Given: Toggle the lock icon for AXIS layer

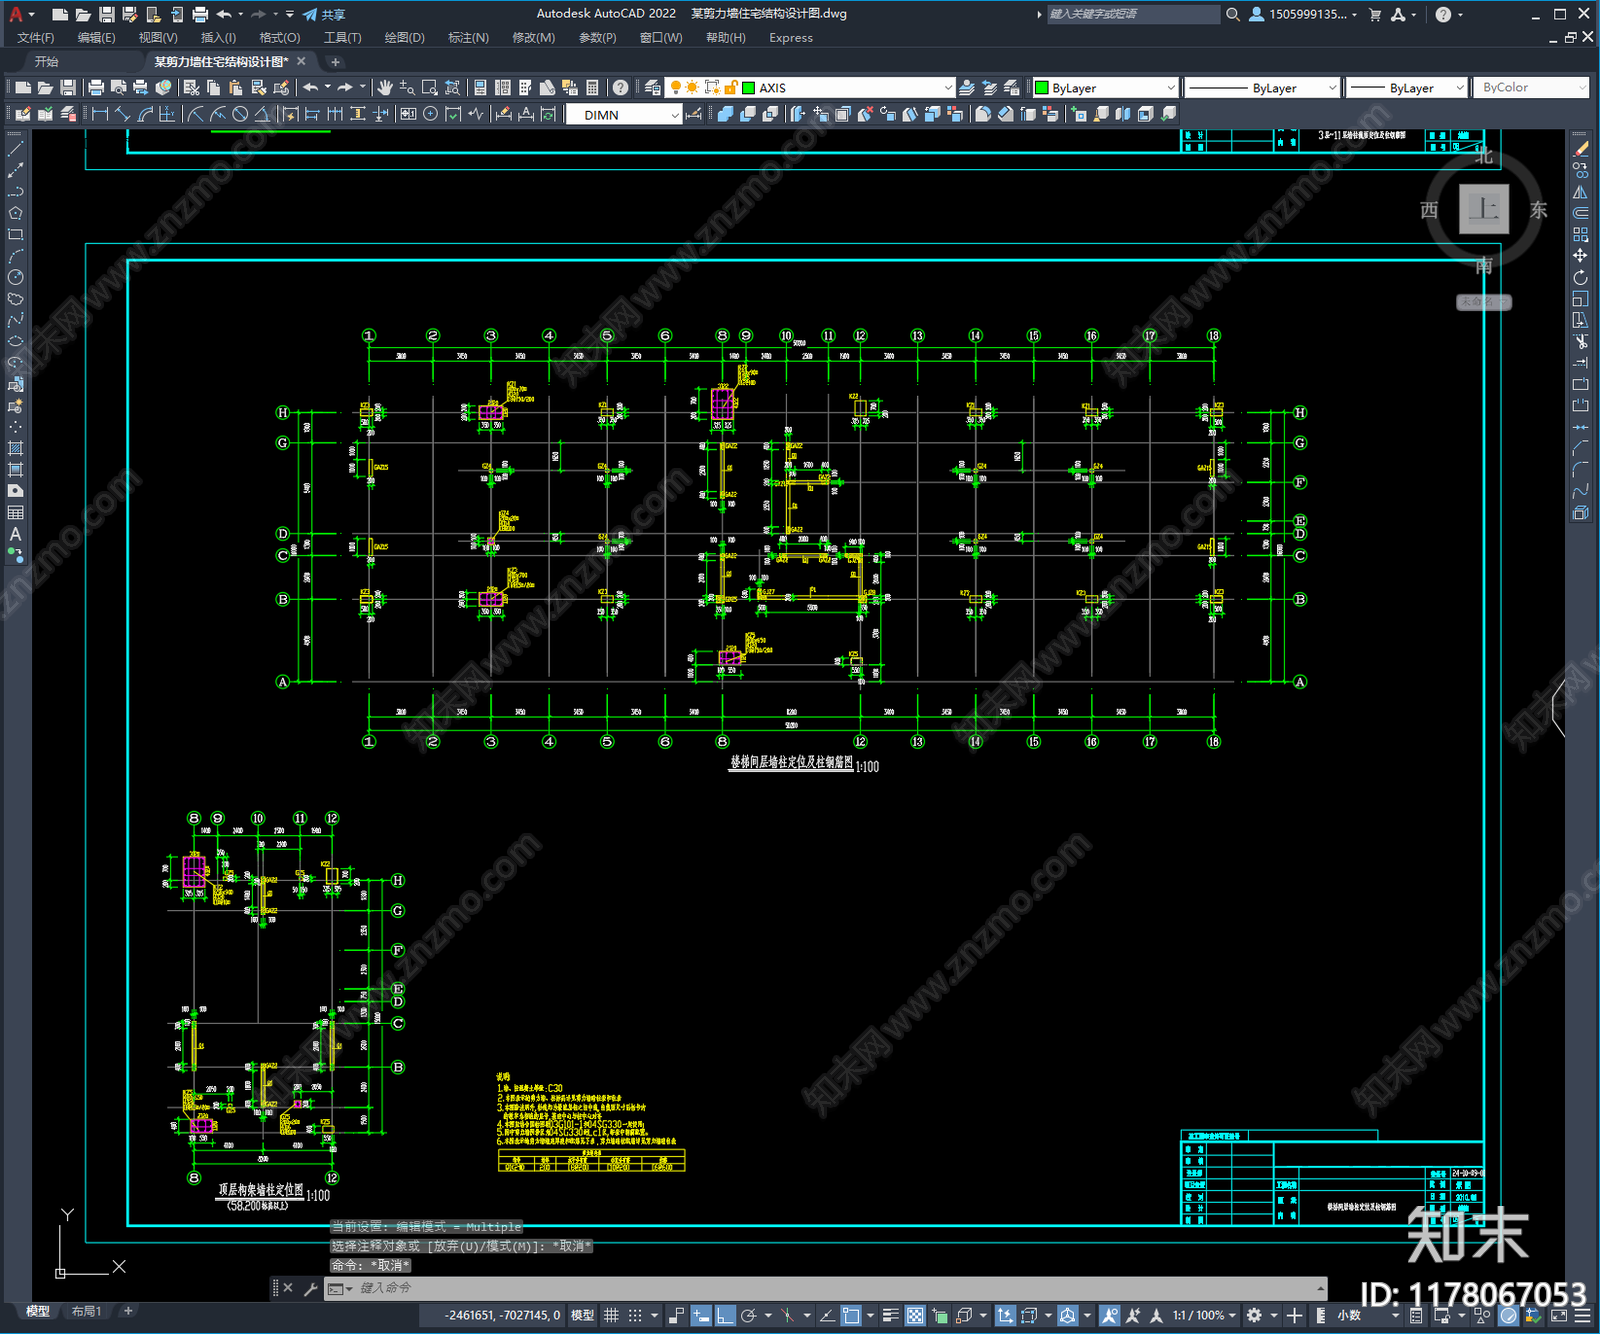Looking at the screenshot, I should pos(731,88).
